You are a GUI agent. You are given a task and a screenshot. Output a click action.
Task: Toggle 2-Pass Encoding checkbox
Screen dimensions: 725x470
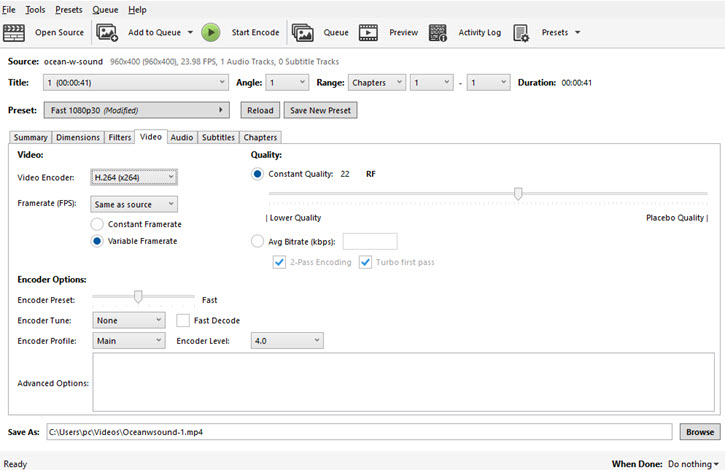click(279, 262)
